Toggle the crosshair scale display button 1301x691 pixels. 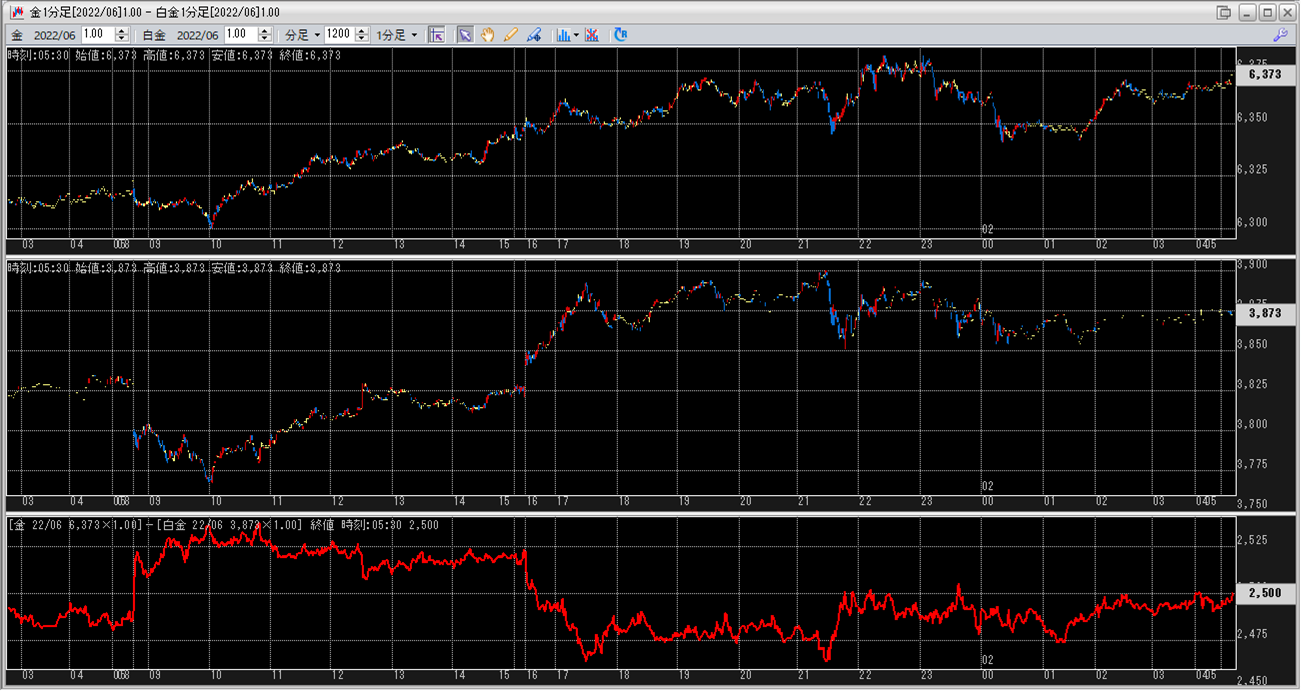[x=436, y=35]
